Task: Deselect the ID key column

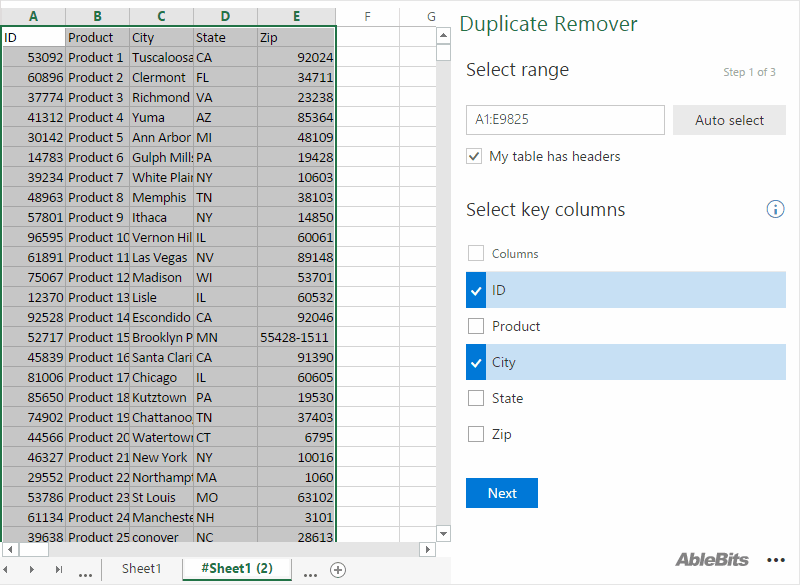Action: (x=475, y=289)
